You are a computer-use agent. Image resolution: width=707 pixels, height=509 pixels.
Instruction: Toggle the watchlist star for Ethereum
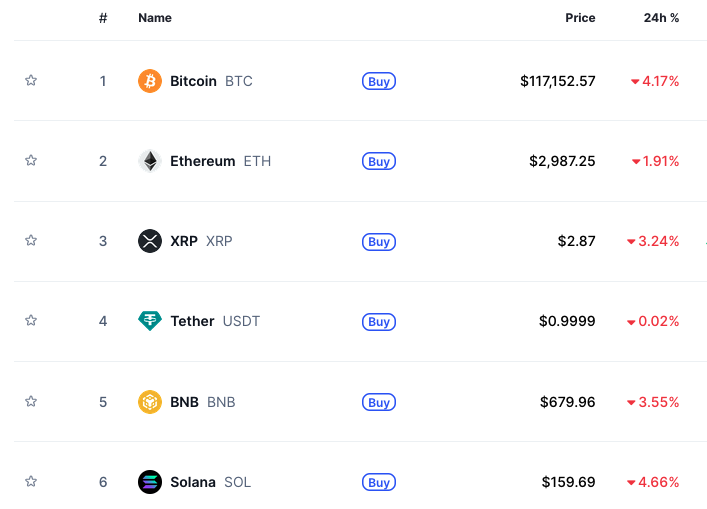[x=31, y=160]
